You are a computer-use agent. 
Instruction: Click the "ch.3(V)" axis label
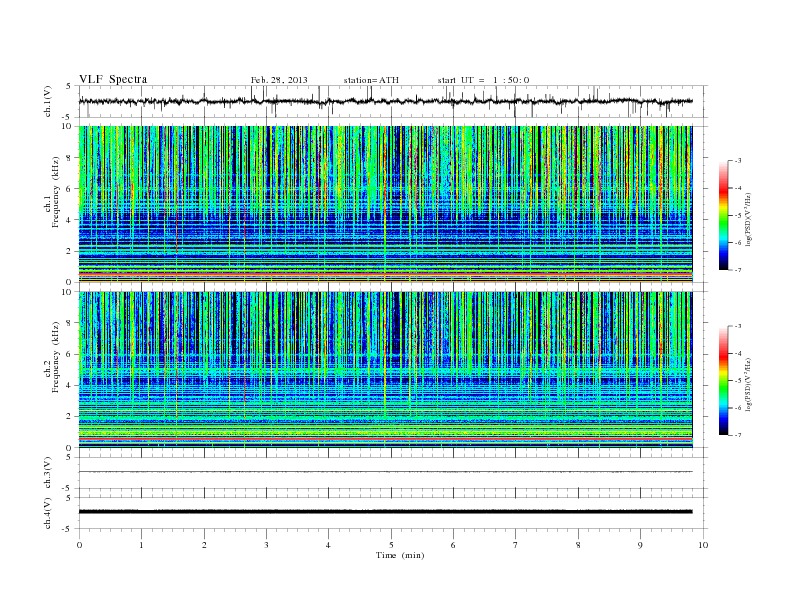pyautogui.click(x=47, y=473)
